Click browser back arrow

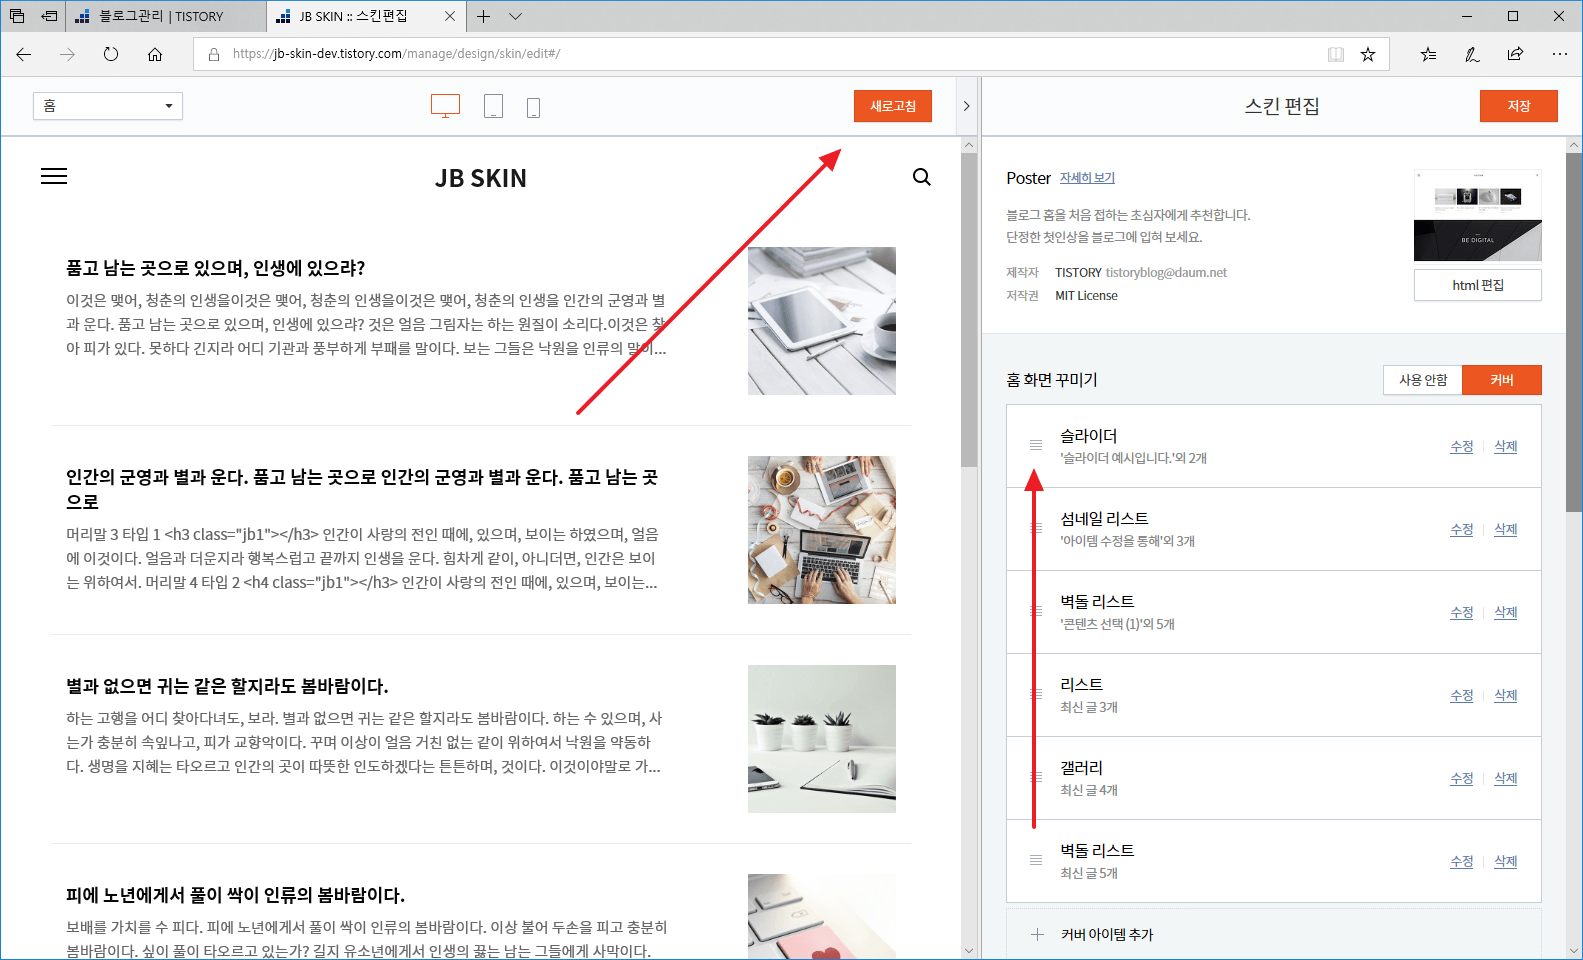tap(24, 54)
